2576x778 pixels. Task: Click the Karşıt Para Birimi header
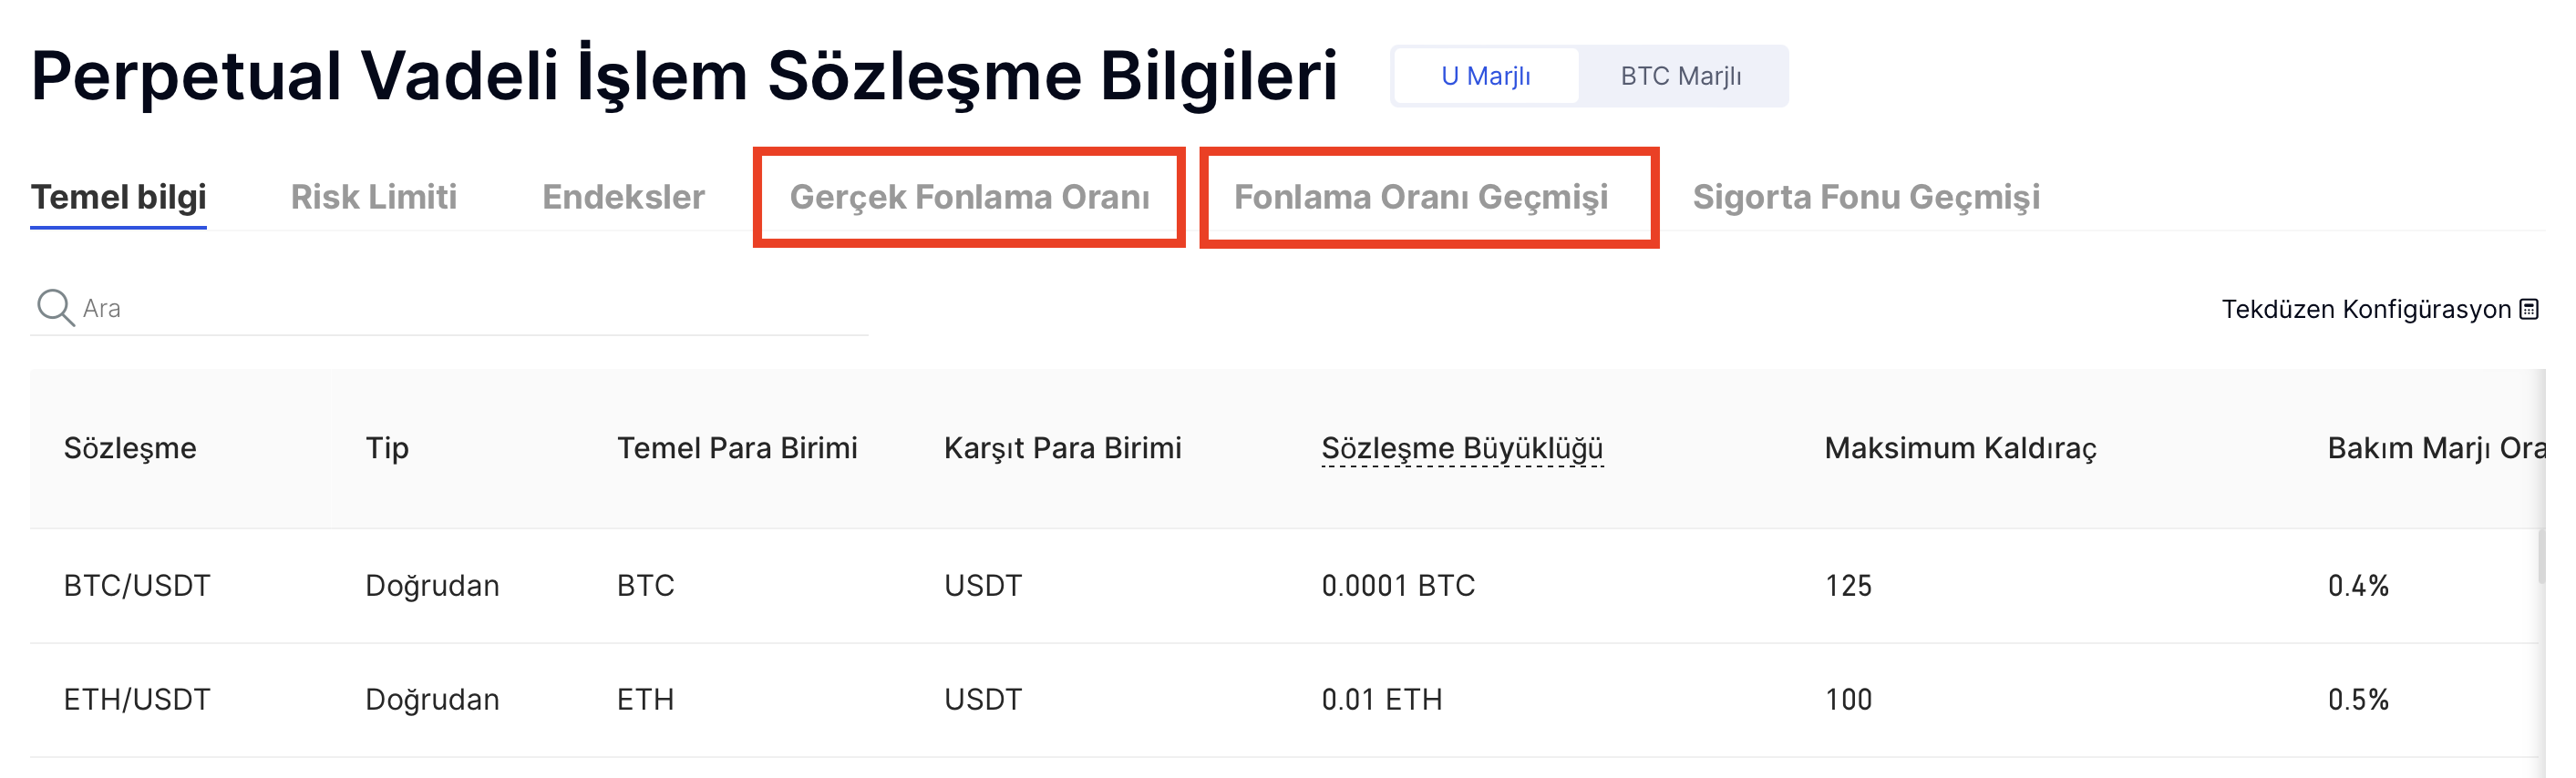(1062, 448)
